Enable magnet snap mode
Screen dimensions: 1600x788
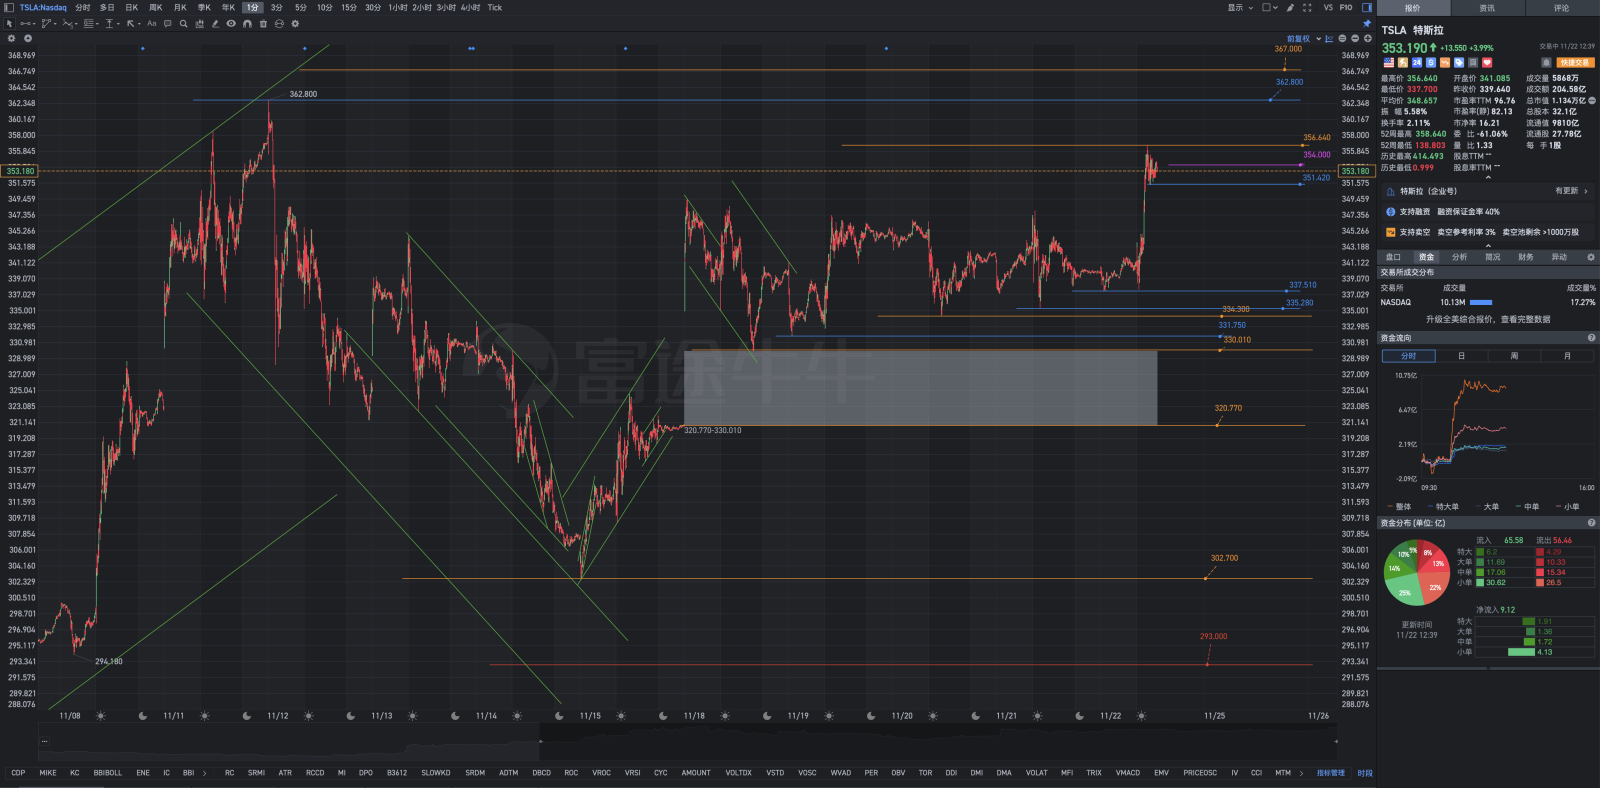click(247, 24)
